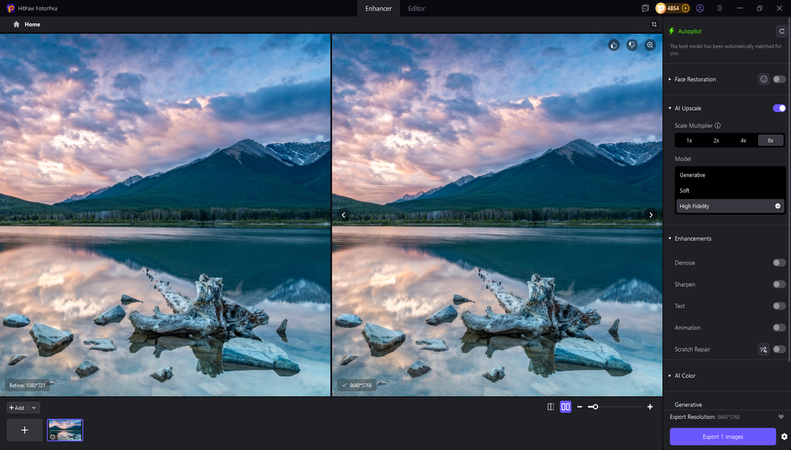Click the HitPaw FotorPea app logo
The width and height of the screenshot is (791, 450).
pos(11,8)
